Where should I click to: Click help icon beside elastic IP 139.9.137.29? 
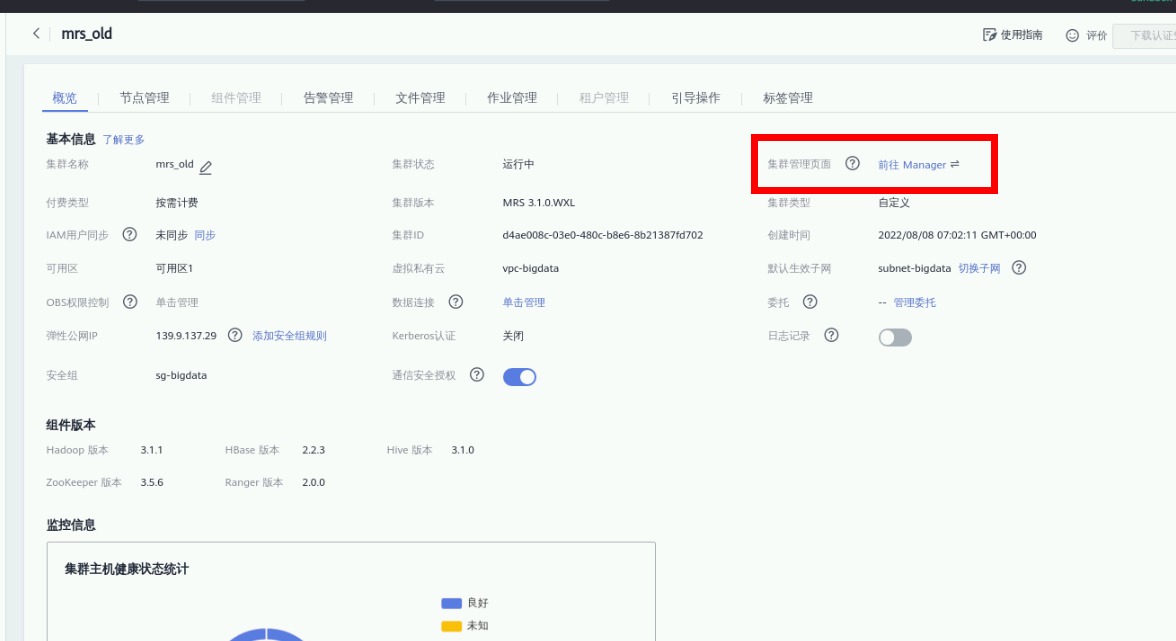[235, 335]
